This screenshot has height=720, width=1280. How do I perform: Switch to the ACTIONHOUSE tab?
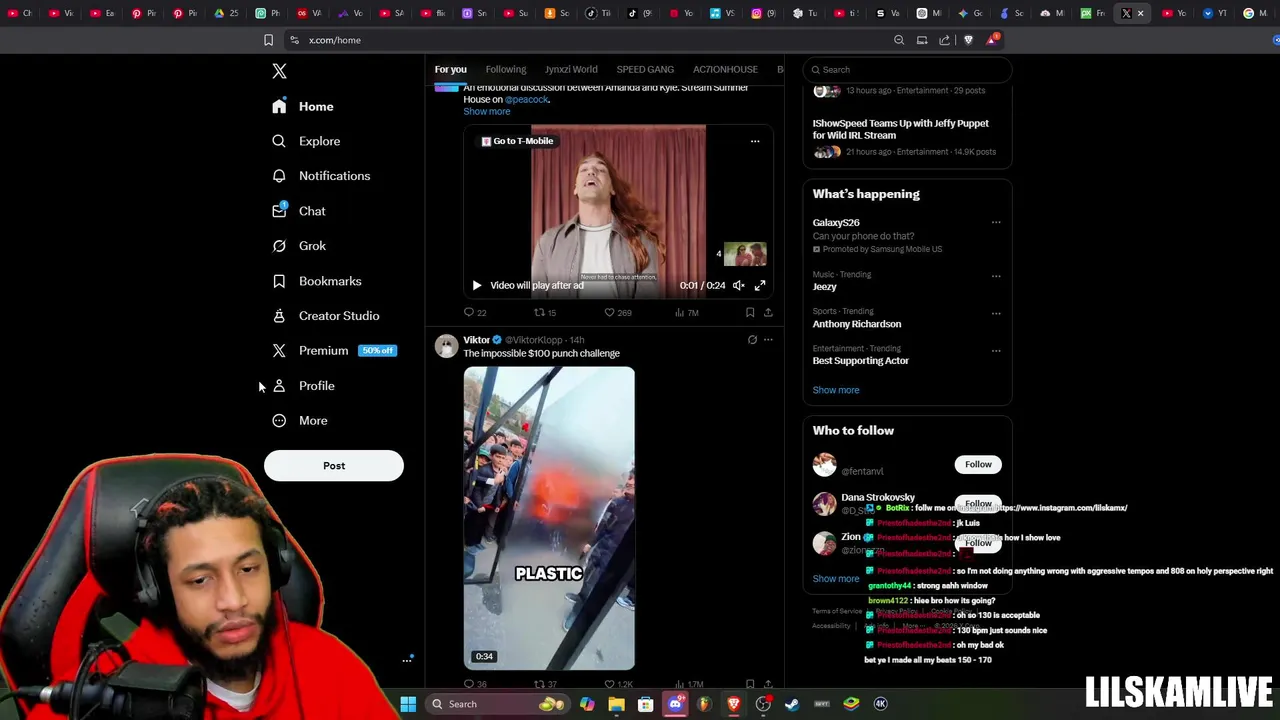[x=725, y=69]
